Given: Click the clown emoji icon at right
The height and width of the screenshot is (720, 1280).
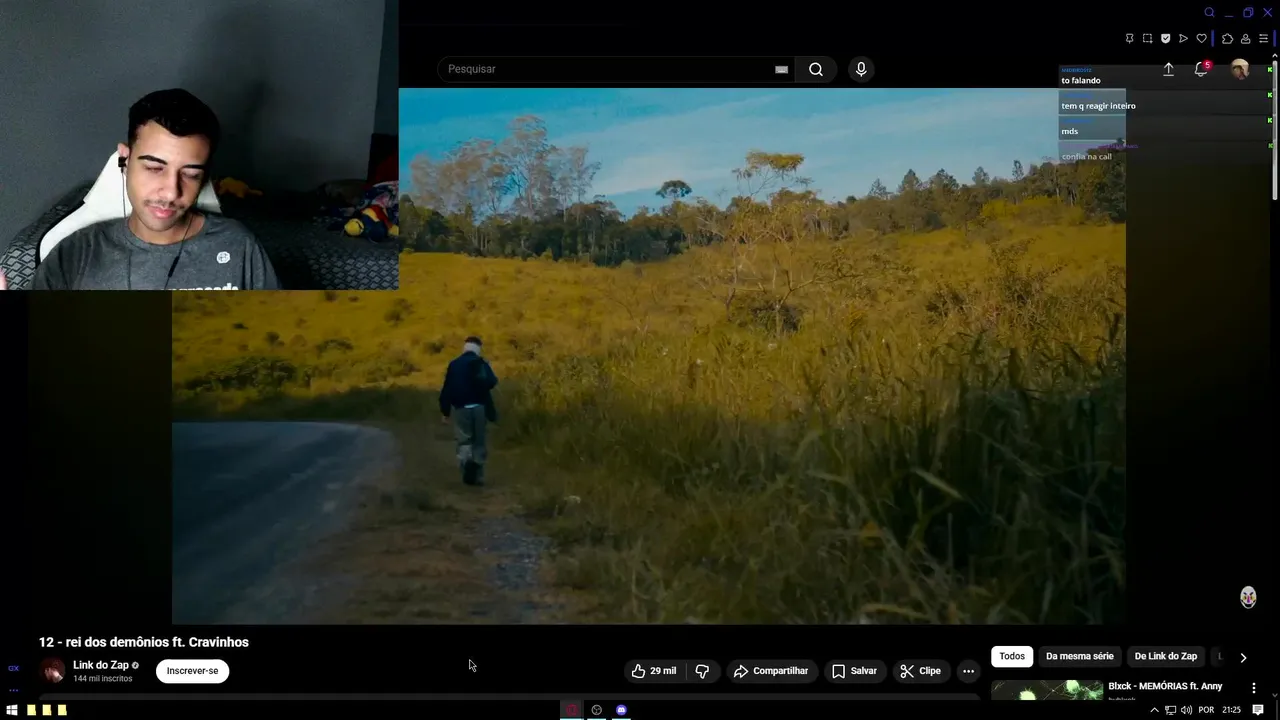Looking at the screenshot, I should [1248, 597].
